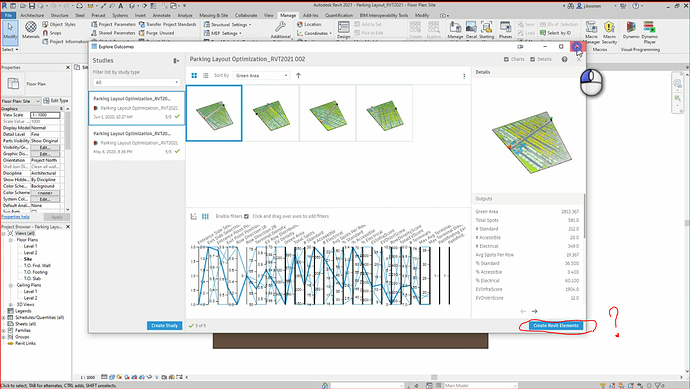The height and width of the screenshot is (389, 690).
Task: Open the Location tool
Action: (x=309, y=25)
